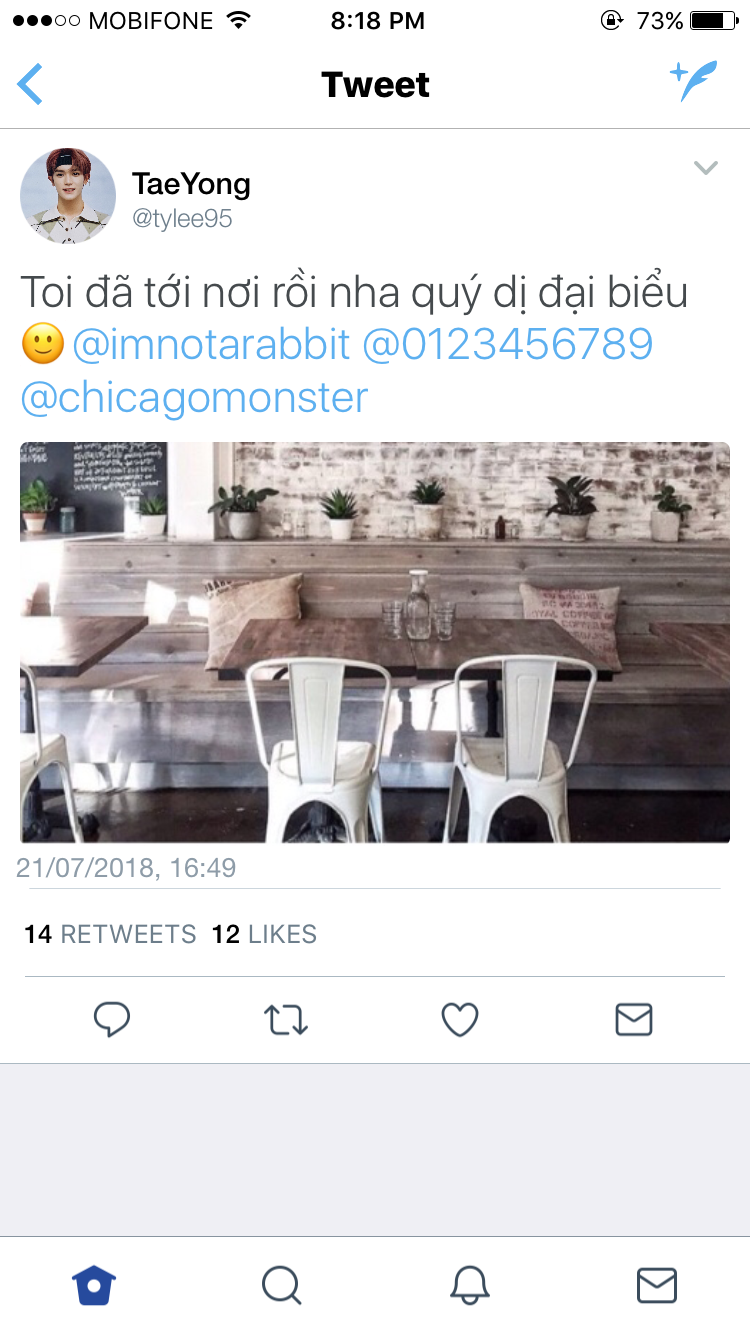View the list of 14 Retweets
This screenshot has width=750, height=1334.
tap(110, 934)
